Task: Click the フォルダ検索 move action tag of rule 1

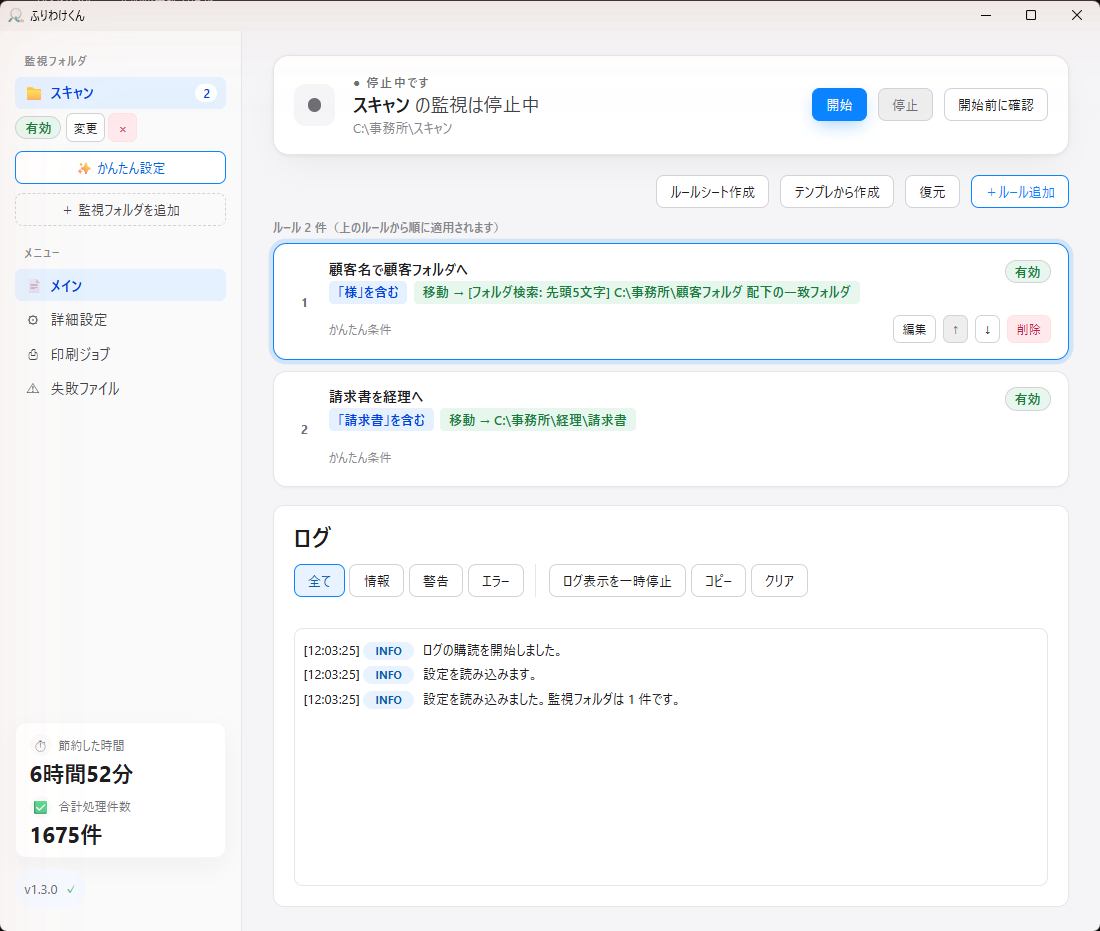Action: click(636, 293)
